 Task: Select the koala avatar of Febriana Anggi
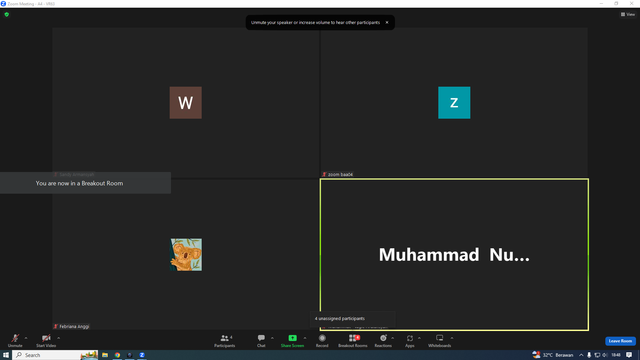click(x=186, y=255)
